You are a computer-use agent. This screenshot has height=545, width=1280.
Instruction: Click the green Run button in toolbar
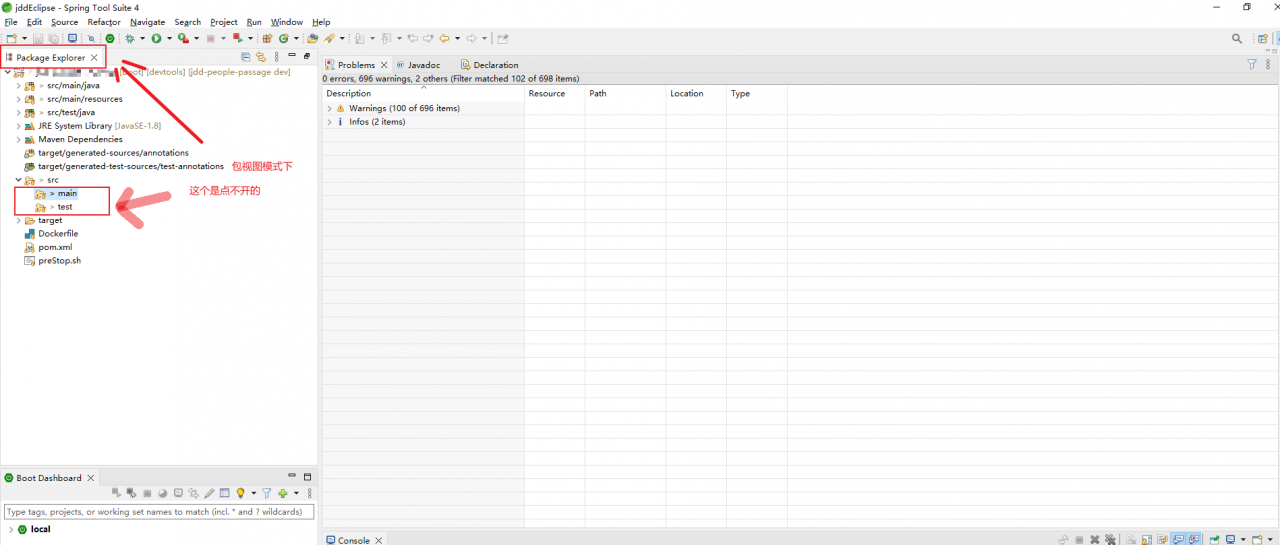coord(156,38)
